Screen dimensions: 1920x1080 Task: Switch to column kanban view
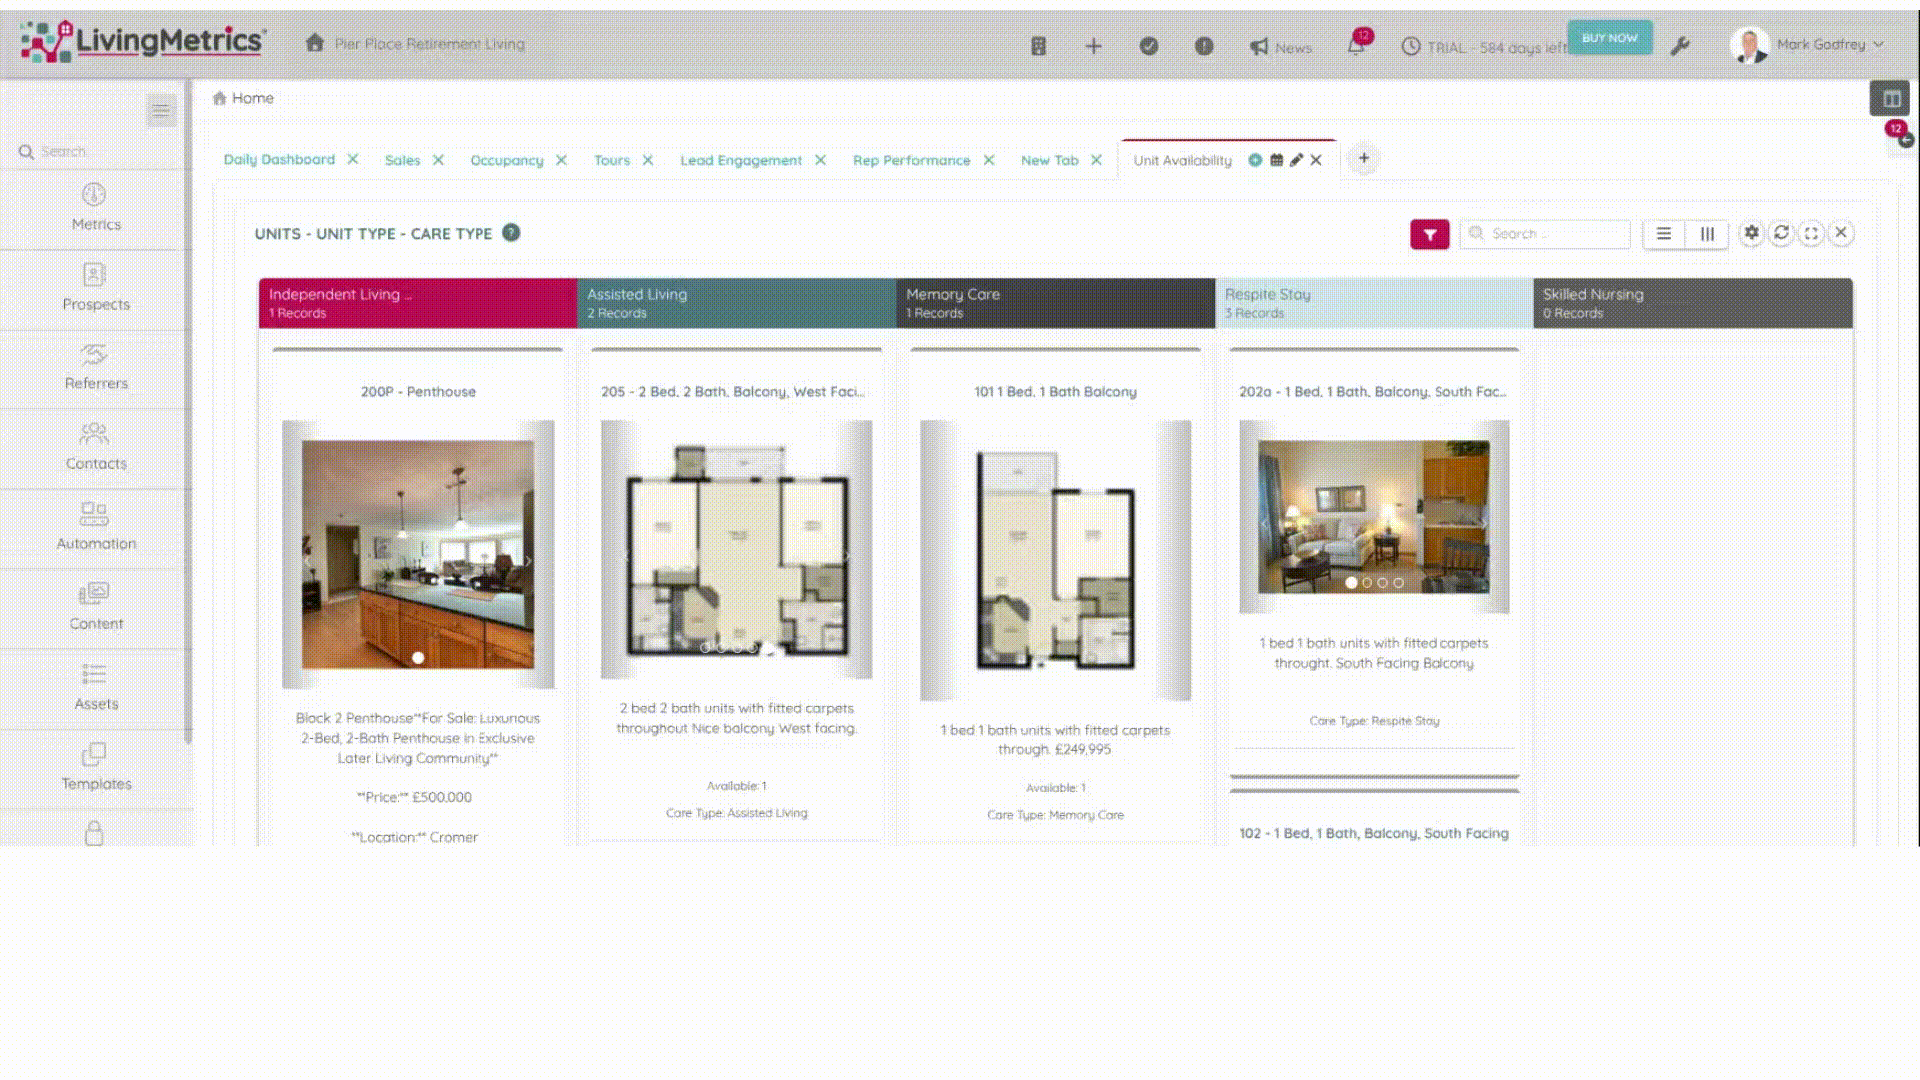[x=1707, y=234]
